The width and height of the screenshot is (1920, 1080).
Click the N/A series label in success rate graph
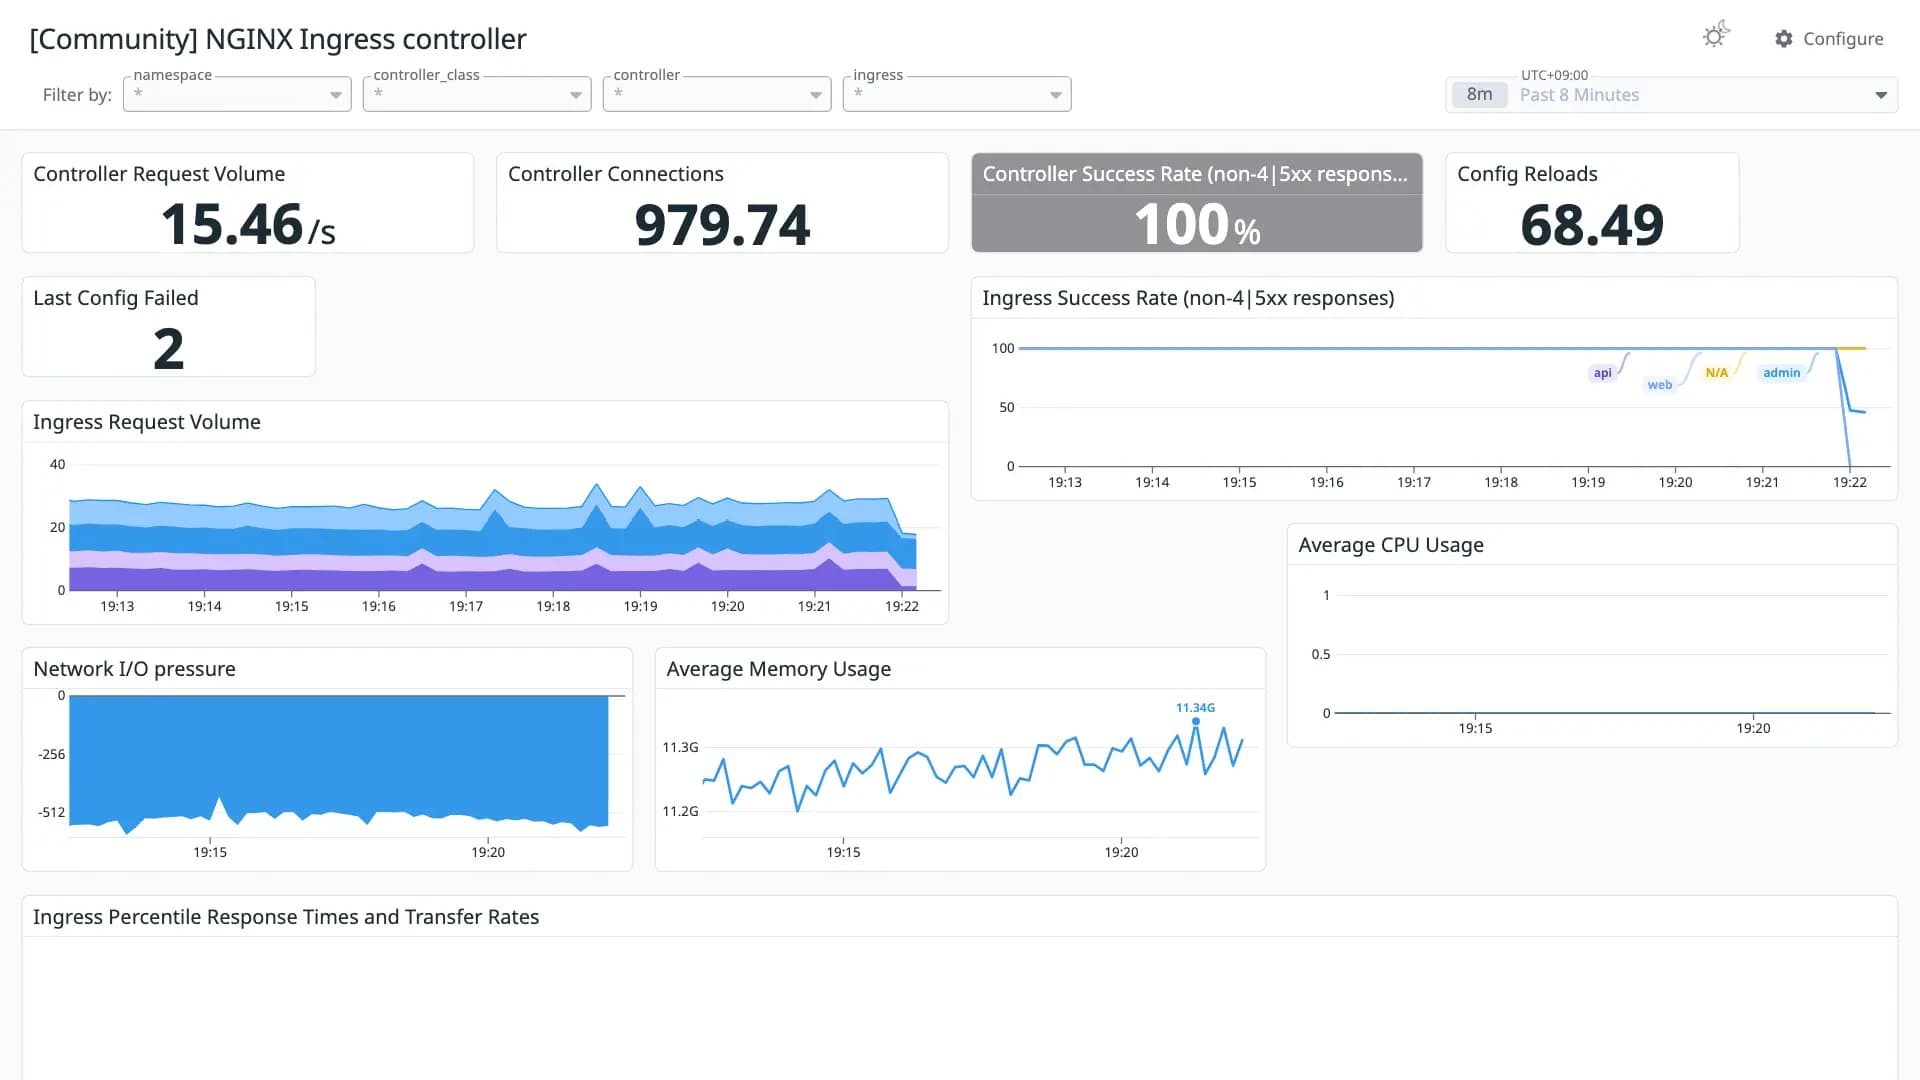pos(1716,373)
